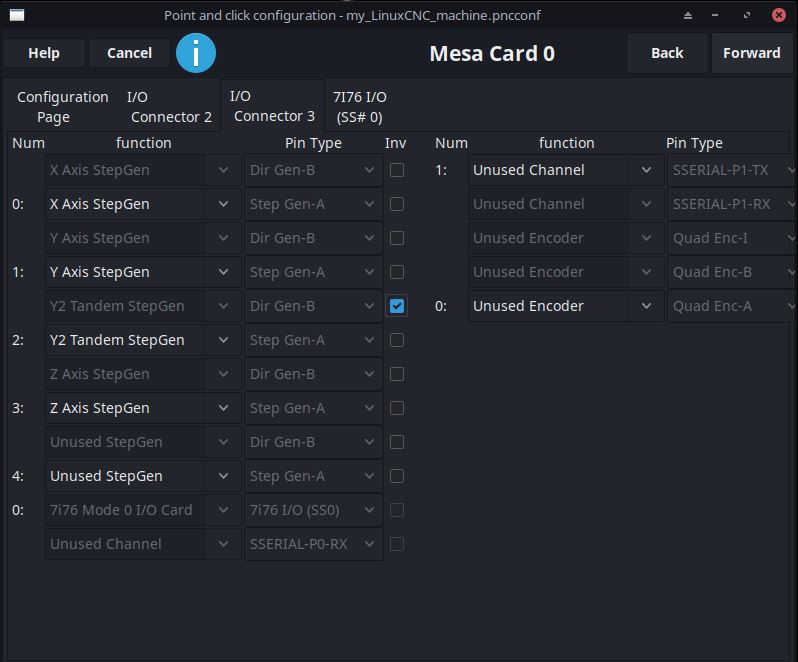Open the SSERIAL-P0-RX pin type dropdown
798x662 pixels.
click(x=314, y=544)
